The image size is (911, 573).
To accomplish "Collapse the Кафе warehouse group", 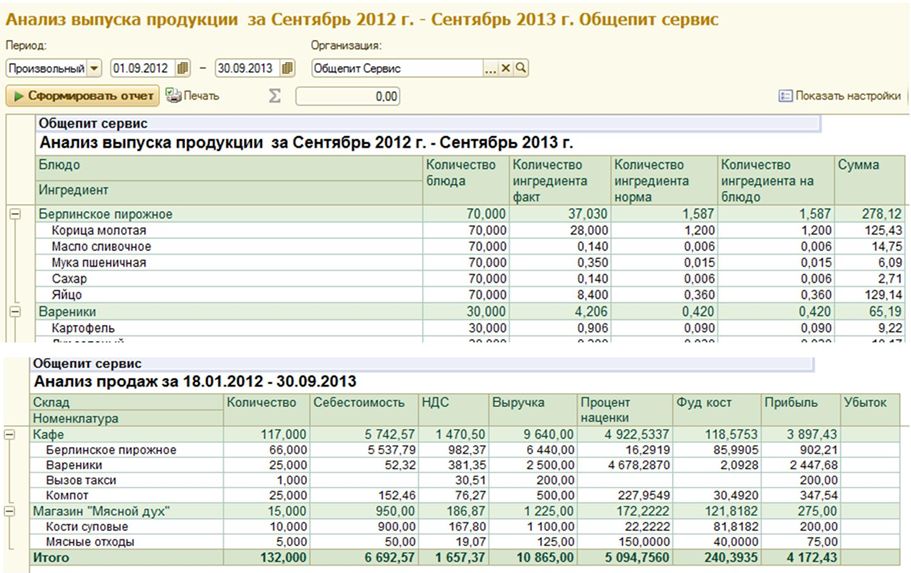I will [11, 435].
